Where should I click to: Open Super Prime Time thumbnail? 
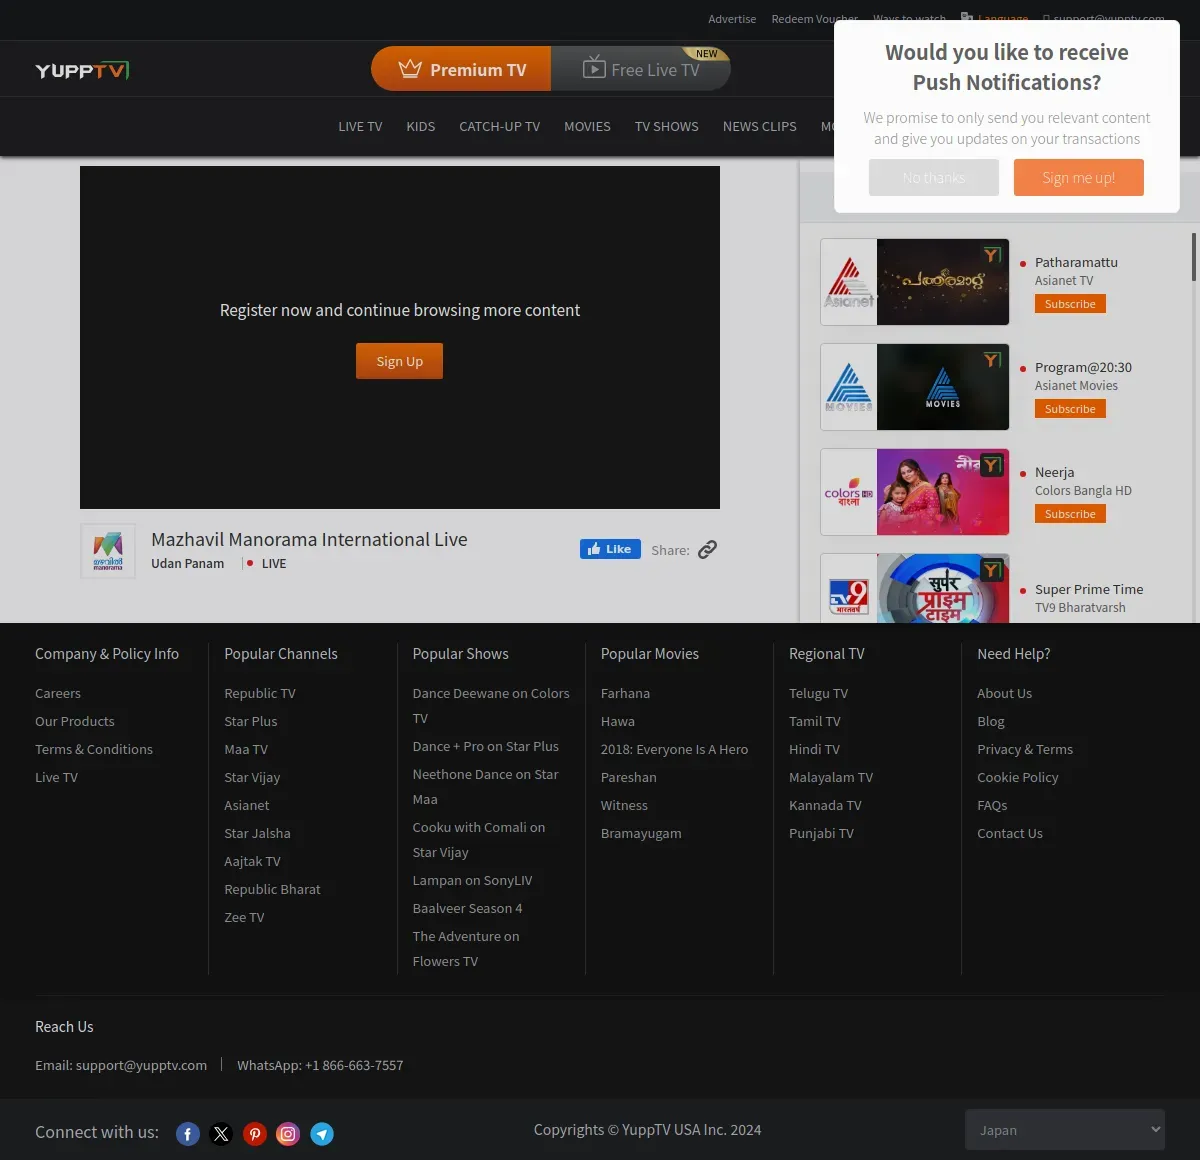943,589
